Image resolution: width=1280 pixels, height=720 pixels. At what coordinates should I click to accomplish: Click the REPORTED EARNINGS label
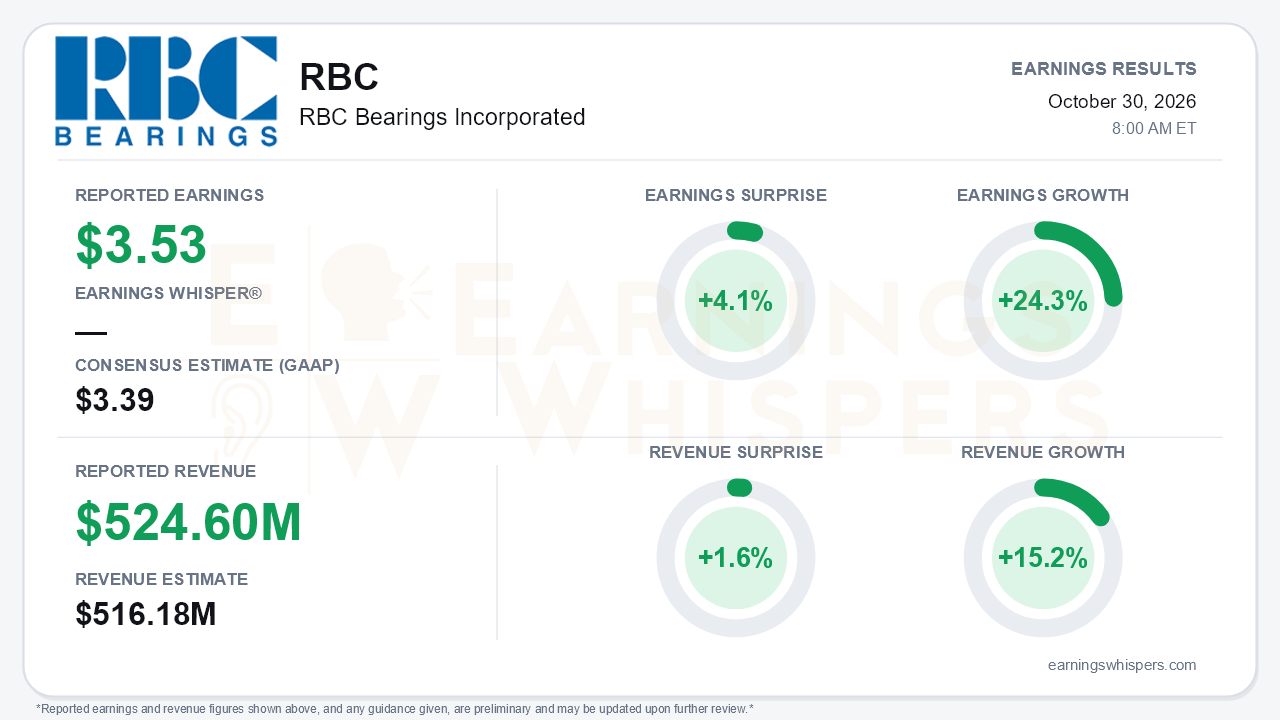170,195
